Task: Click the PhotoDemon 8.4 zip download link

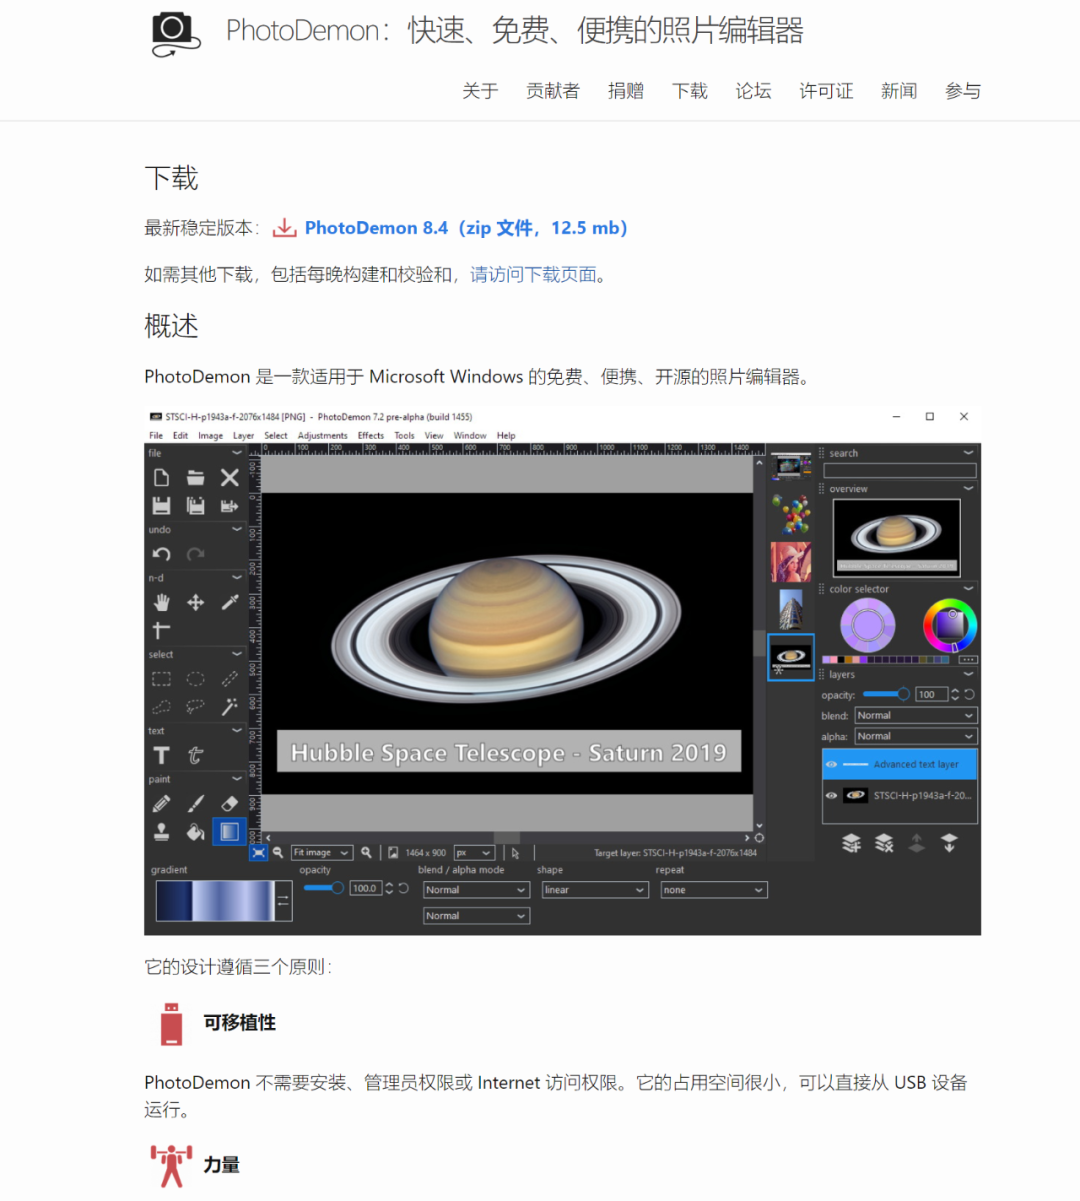Action: [x=466, y=228]
